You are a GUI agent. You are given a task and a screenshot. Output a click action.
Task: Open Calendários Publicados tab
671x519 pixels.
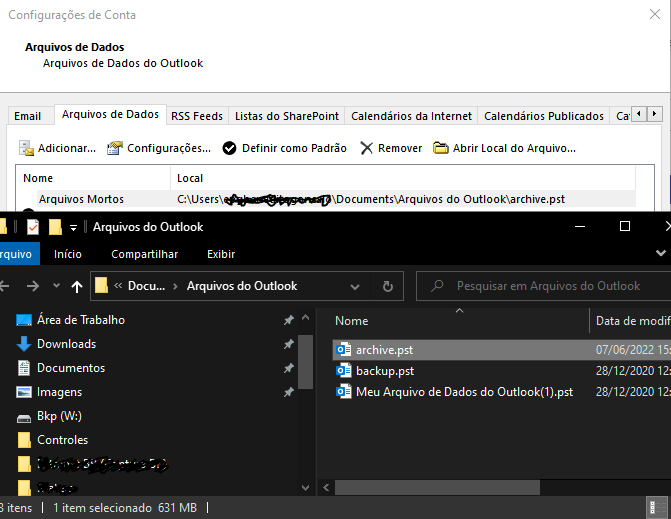[544, 116]
